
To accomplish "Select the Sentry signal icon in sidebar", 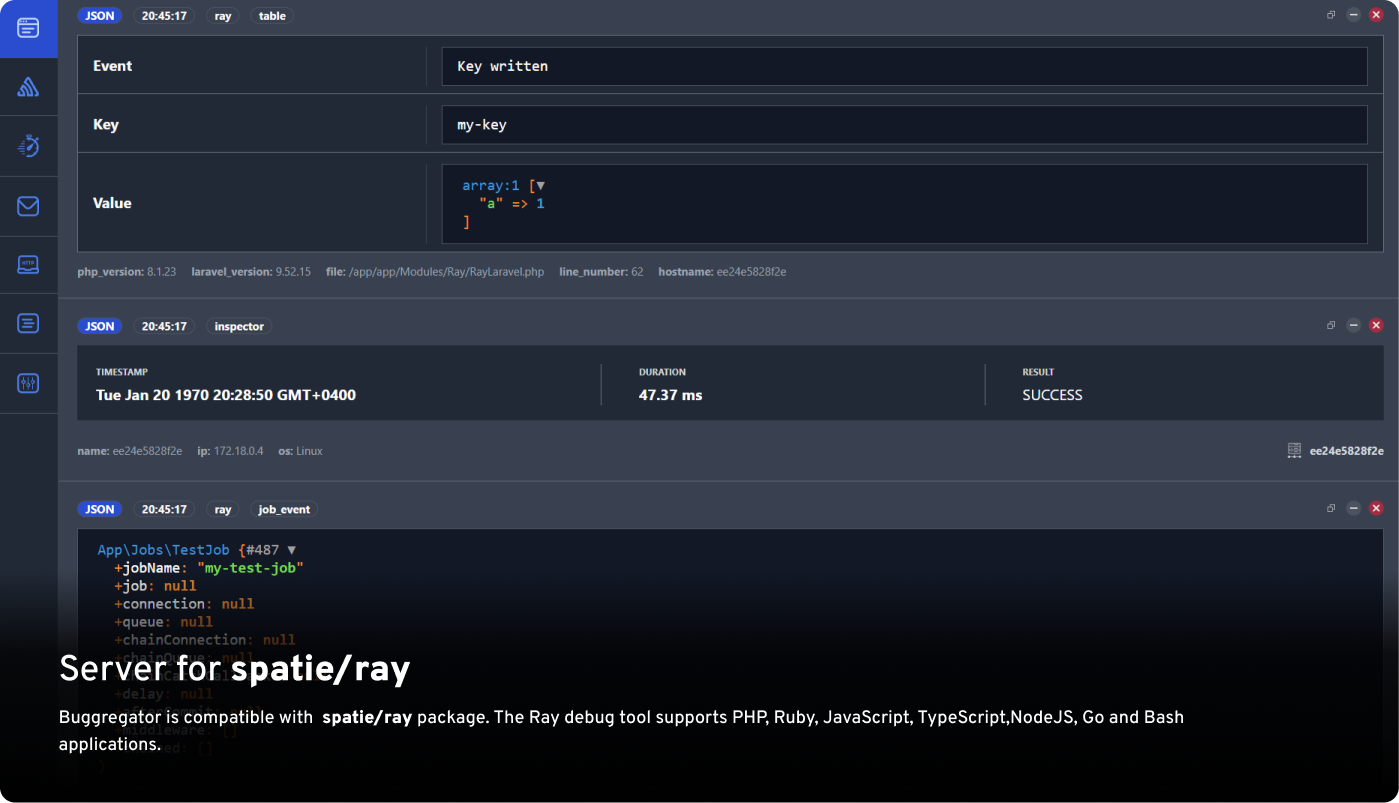I will point(29,87).
